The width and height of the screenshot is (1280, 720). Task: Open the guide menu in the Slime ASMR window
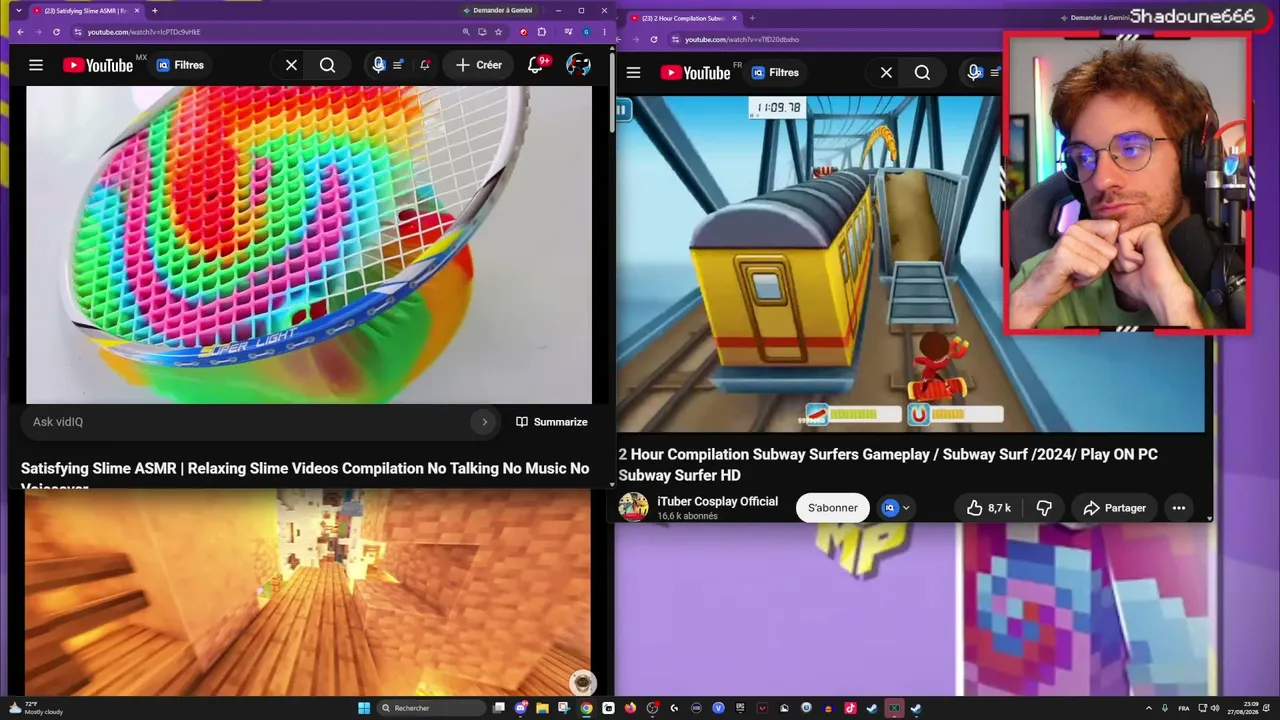[x=36, y=65]
